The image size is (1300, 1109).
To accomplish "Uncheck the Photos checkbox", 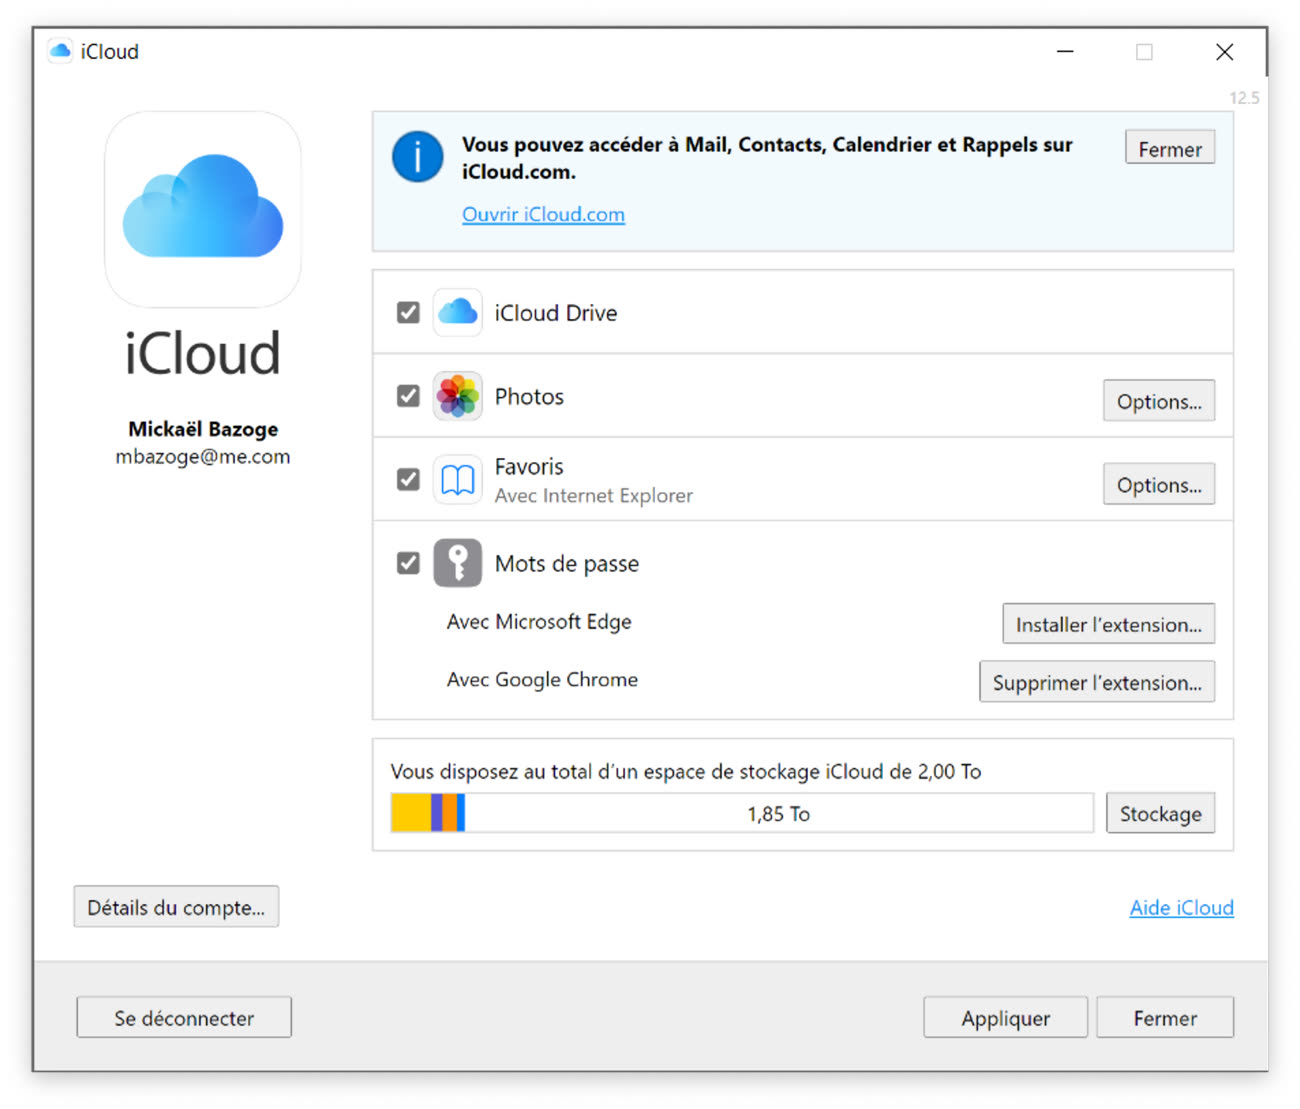I will point(408,396).
